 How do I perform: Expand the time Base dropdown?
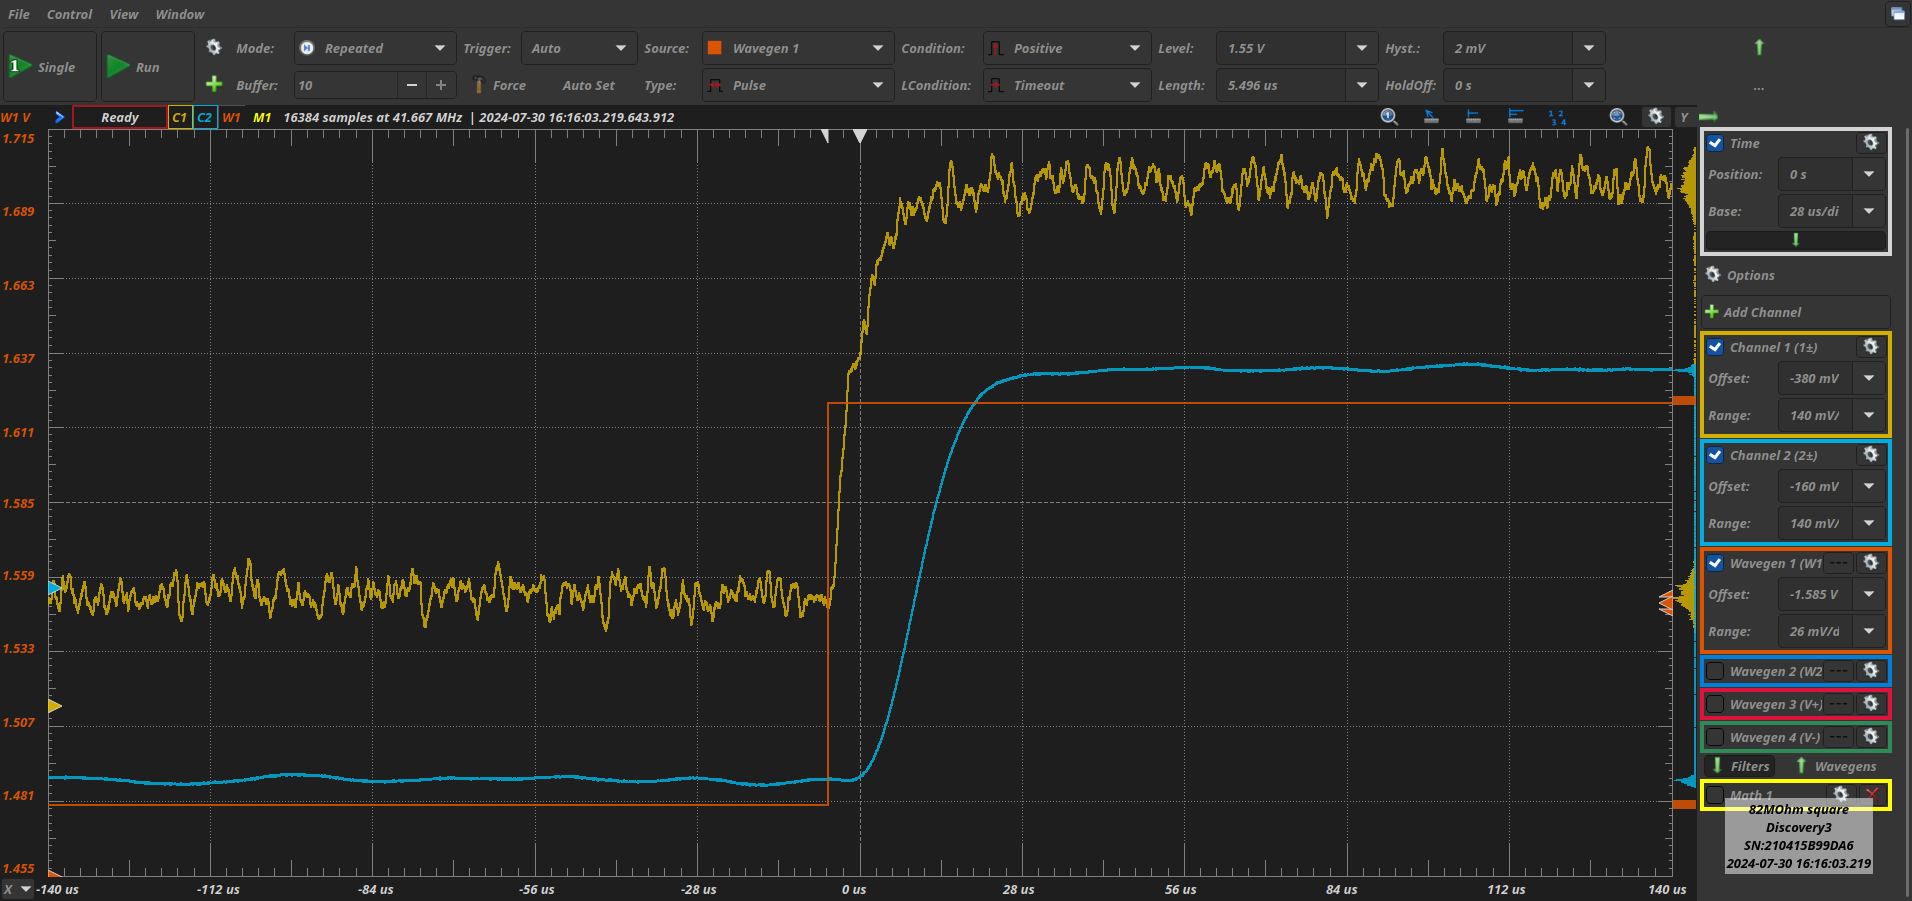point(1869,211)
